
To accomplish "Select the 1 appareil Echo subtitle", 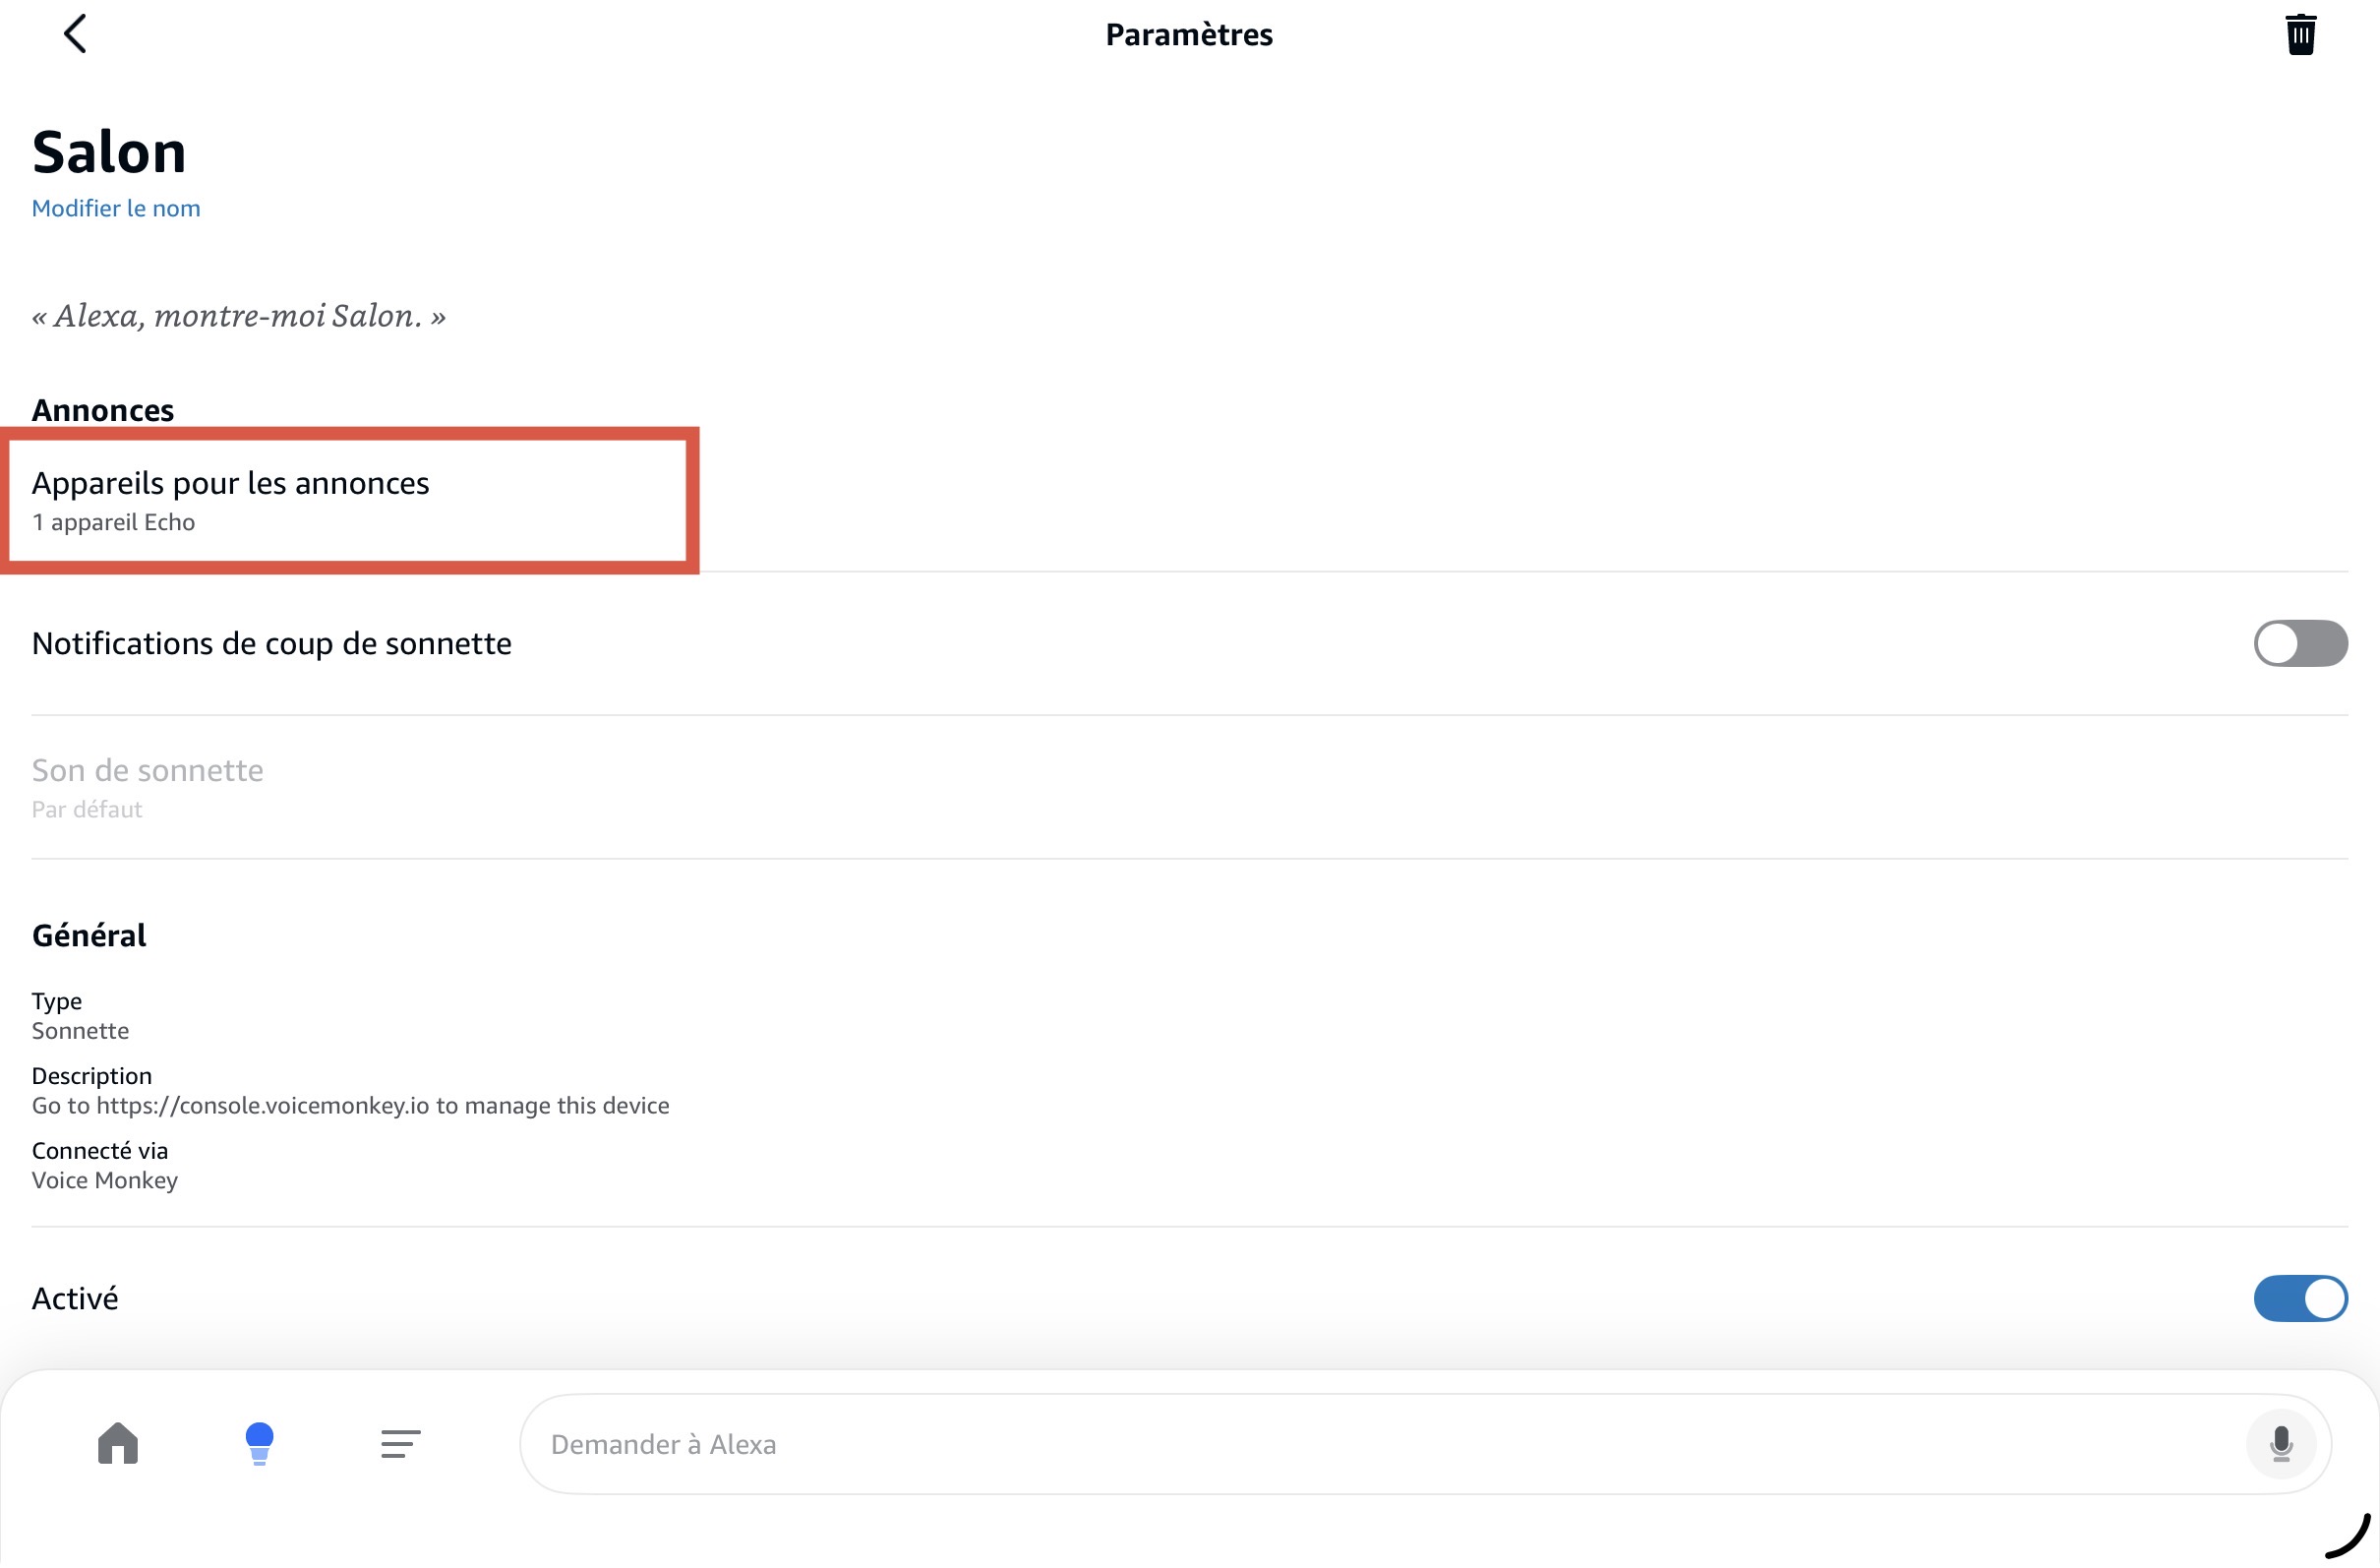I will click(113, 522).
